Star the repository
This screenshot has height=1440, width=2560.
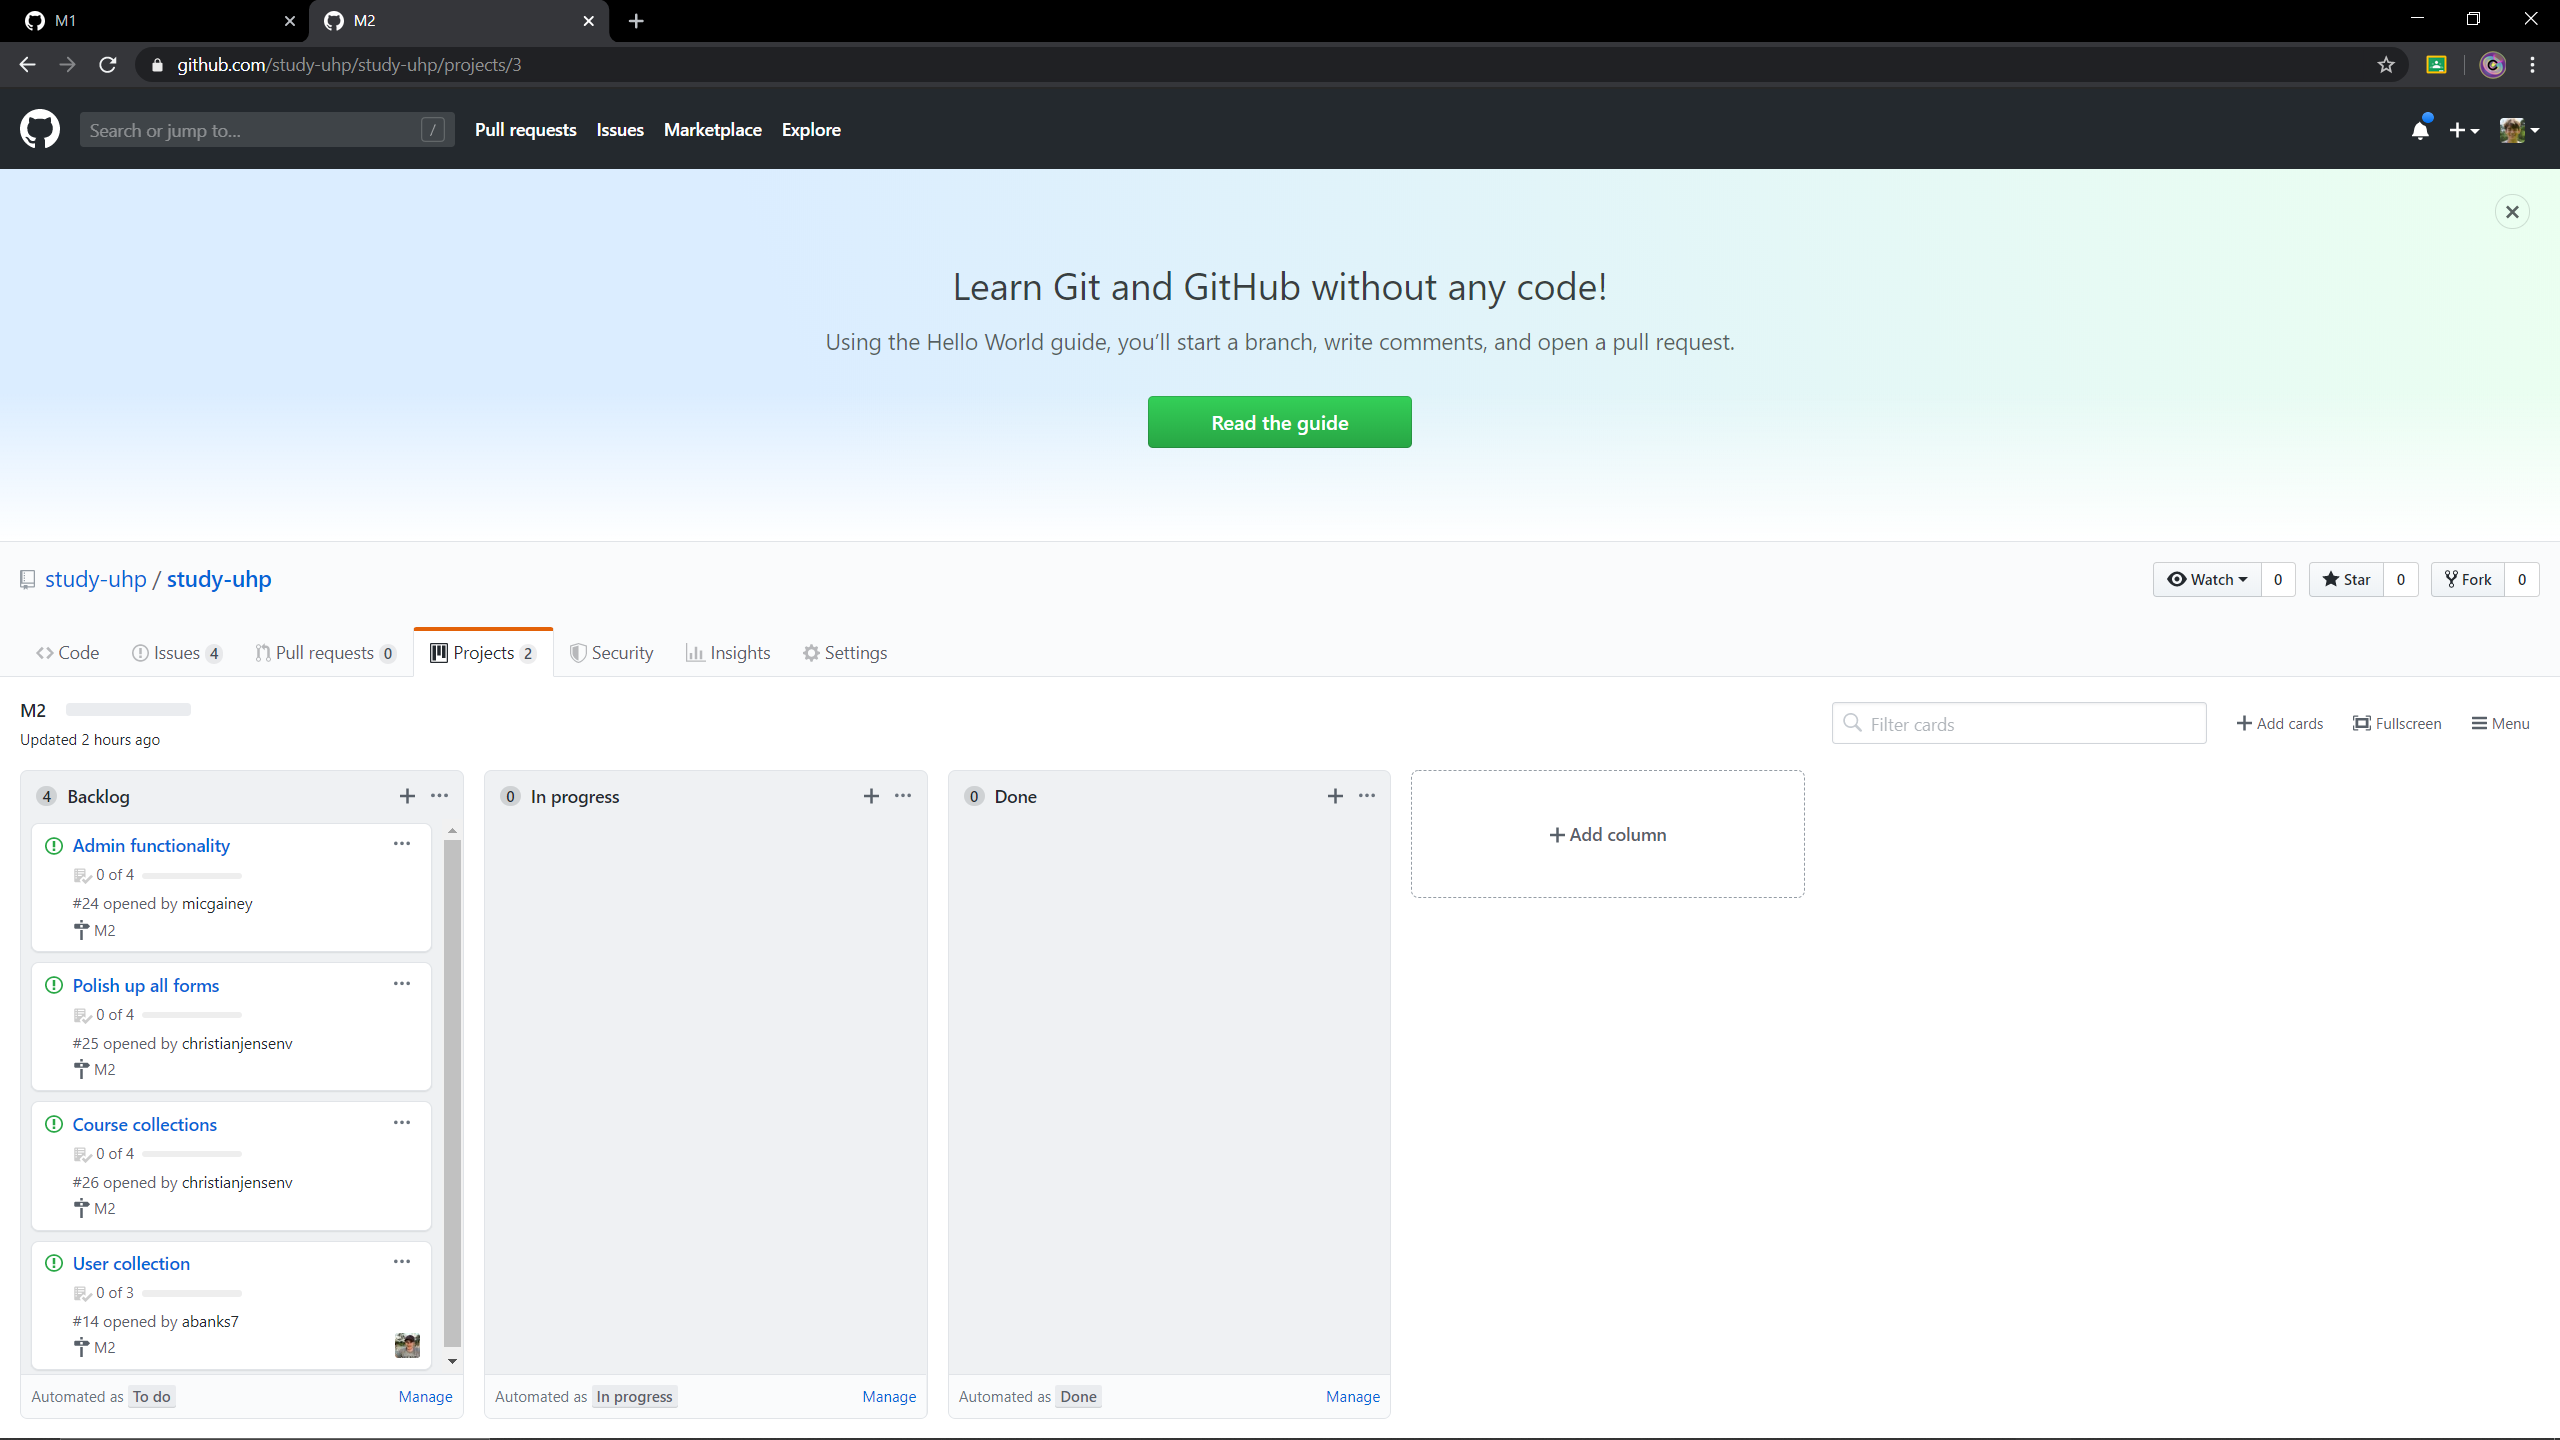click(x=2346, y=579)
